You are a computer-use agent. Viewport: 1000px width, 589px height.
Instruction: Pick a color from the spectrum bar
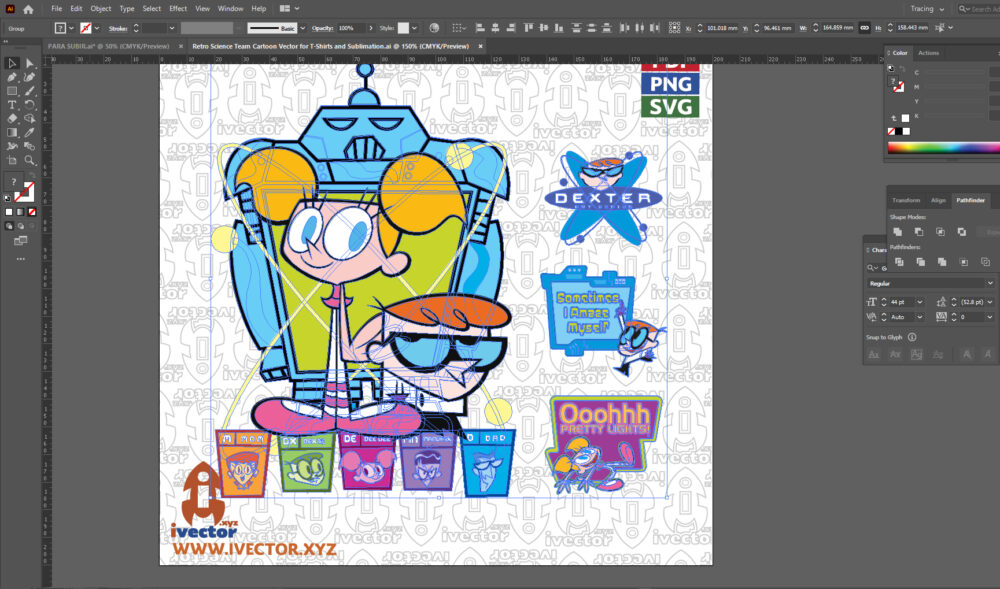pyautogui.click(x=944, y=148)
